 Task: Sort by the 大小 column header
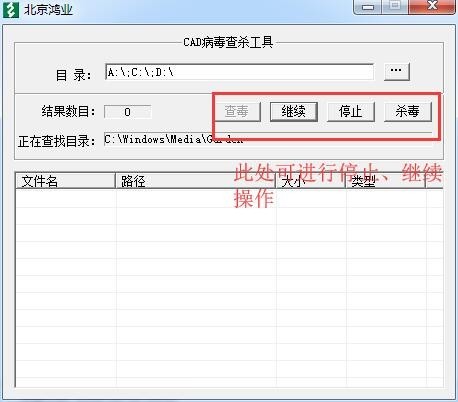310,181
